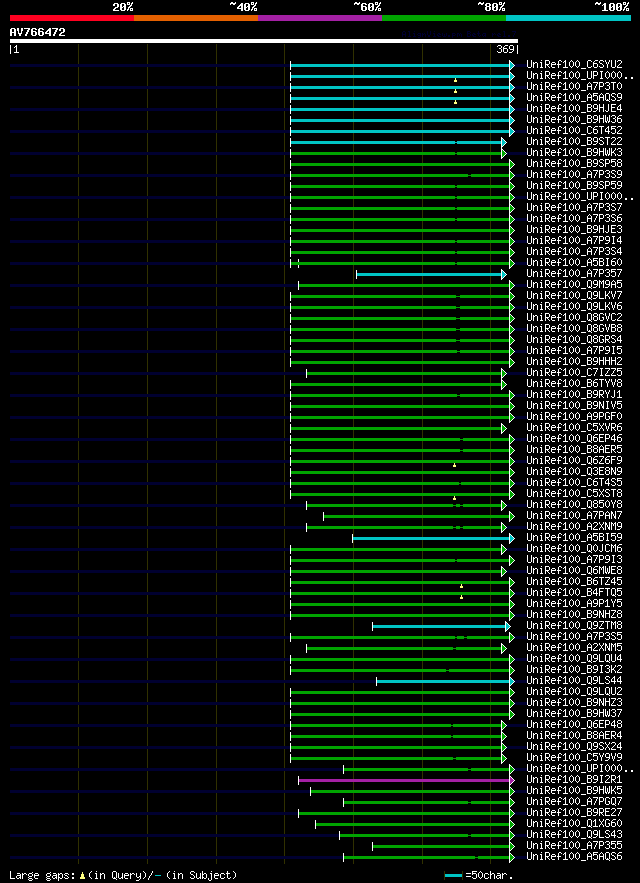
Task: Open hit UniRef100_C6SYU2
Action: click(x=574, y=64)
